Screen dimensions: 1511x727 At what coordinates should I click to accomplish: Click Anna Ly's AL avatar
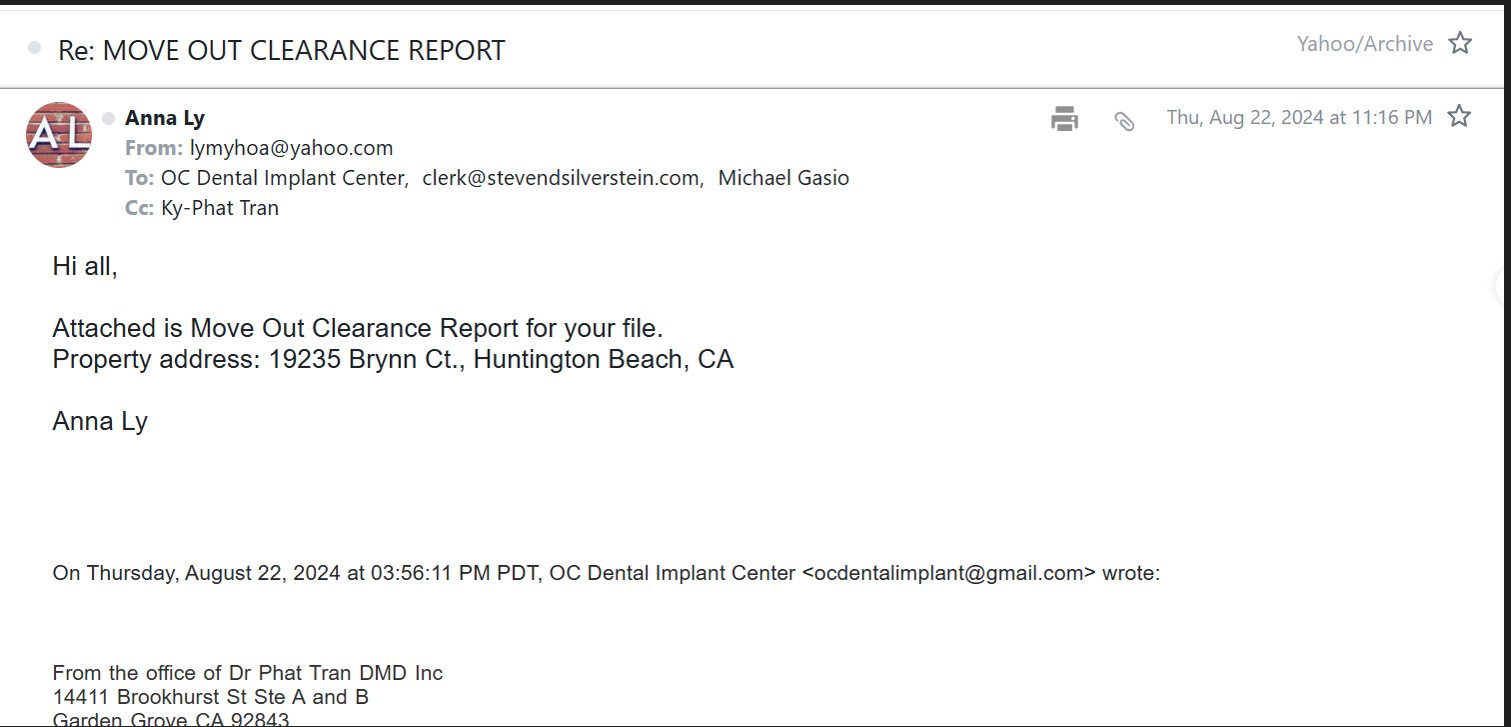coord(59,135)
